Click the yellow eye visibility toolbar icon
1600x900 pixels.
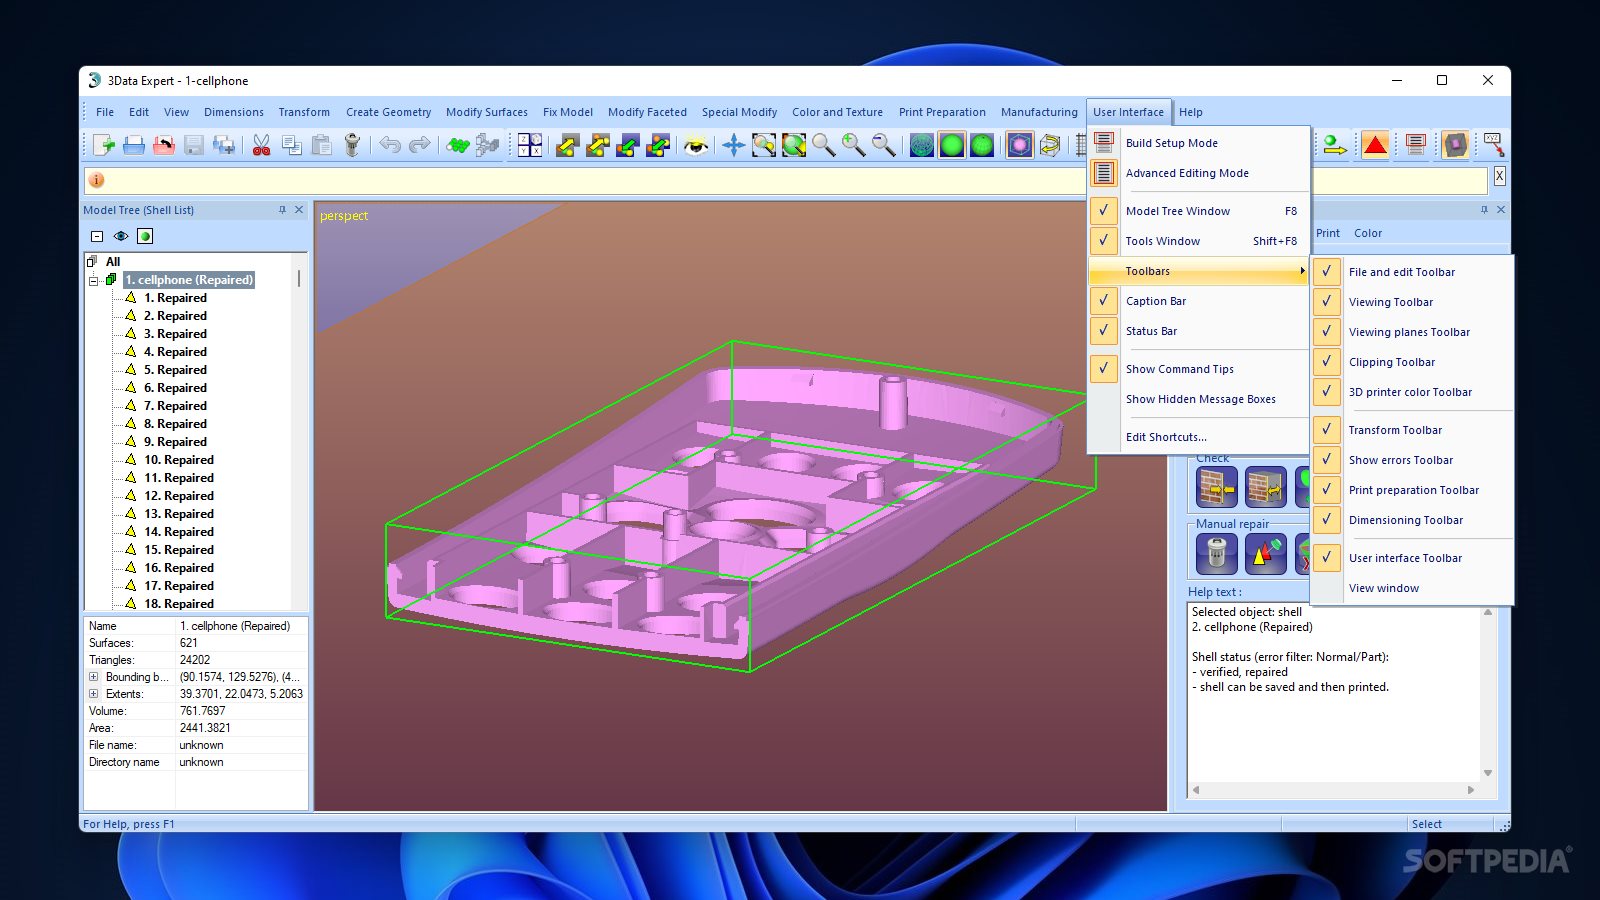(x=696, y=145)
